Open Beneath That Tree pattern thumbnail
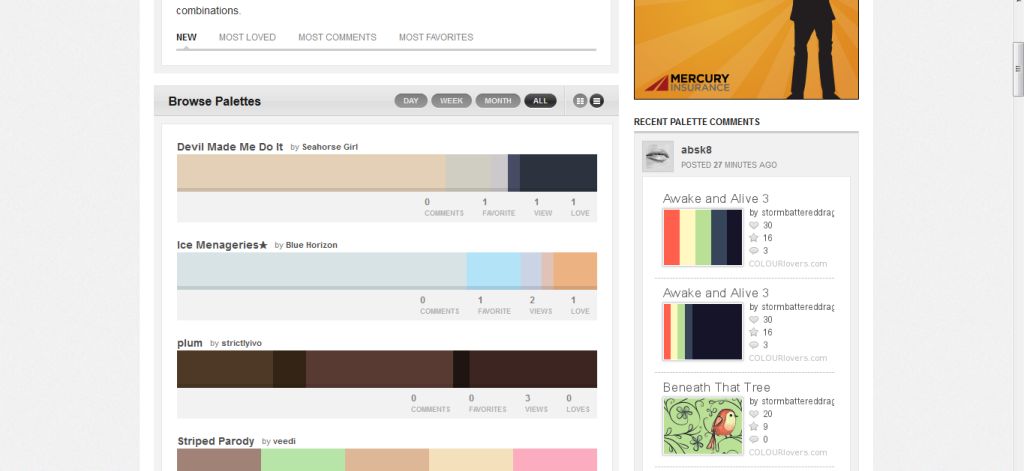Screen dimensions: 1024x471 702,426
